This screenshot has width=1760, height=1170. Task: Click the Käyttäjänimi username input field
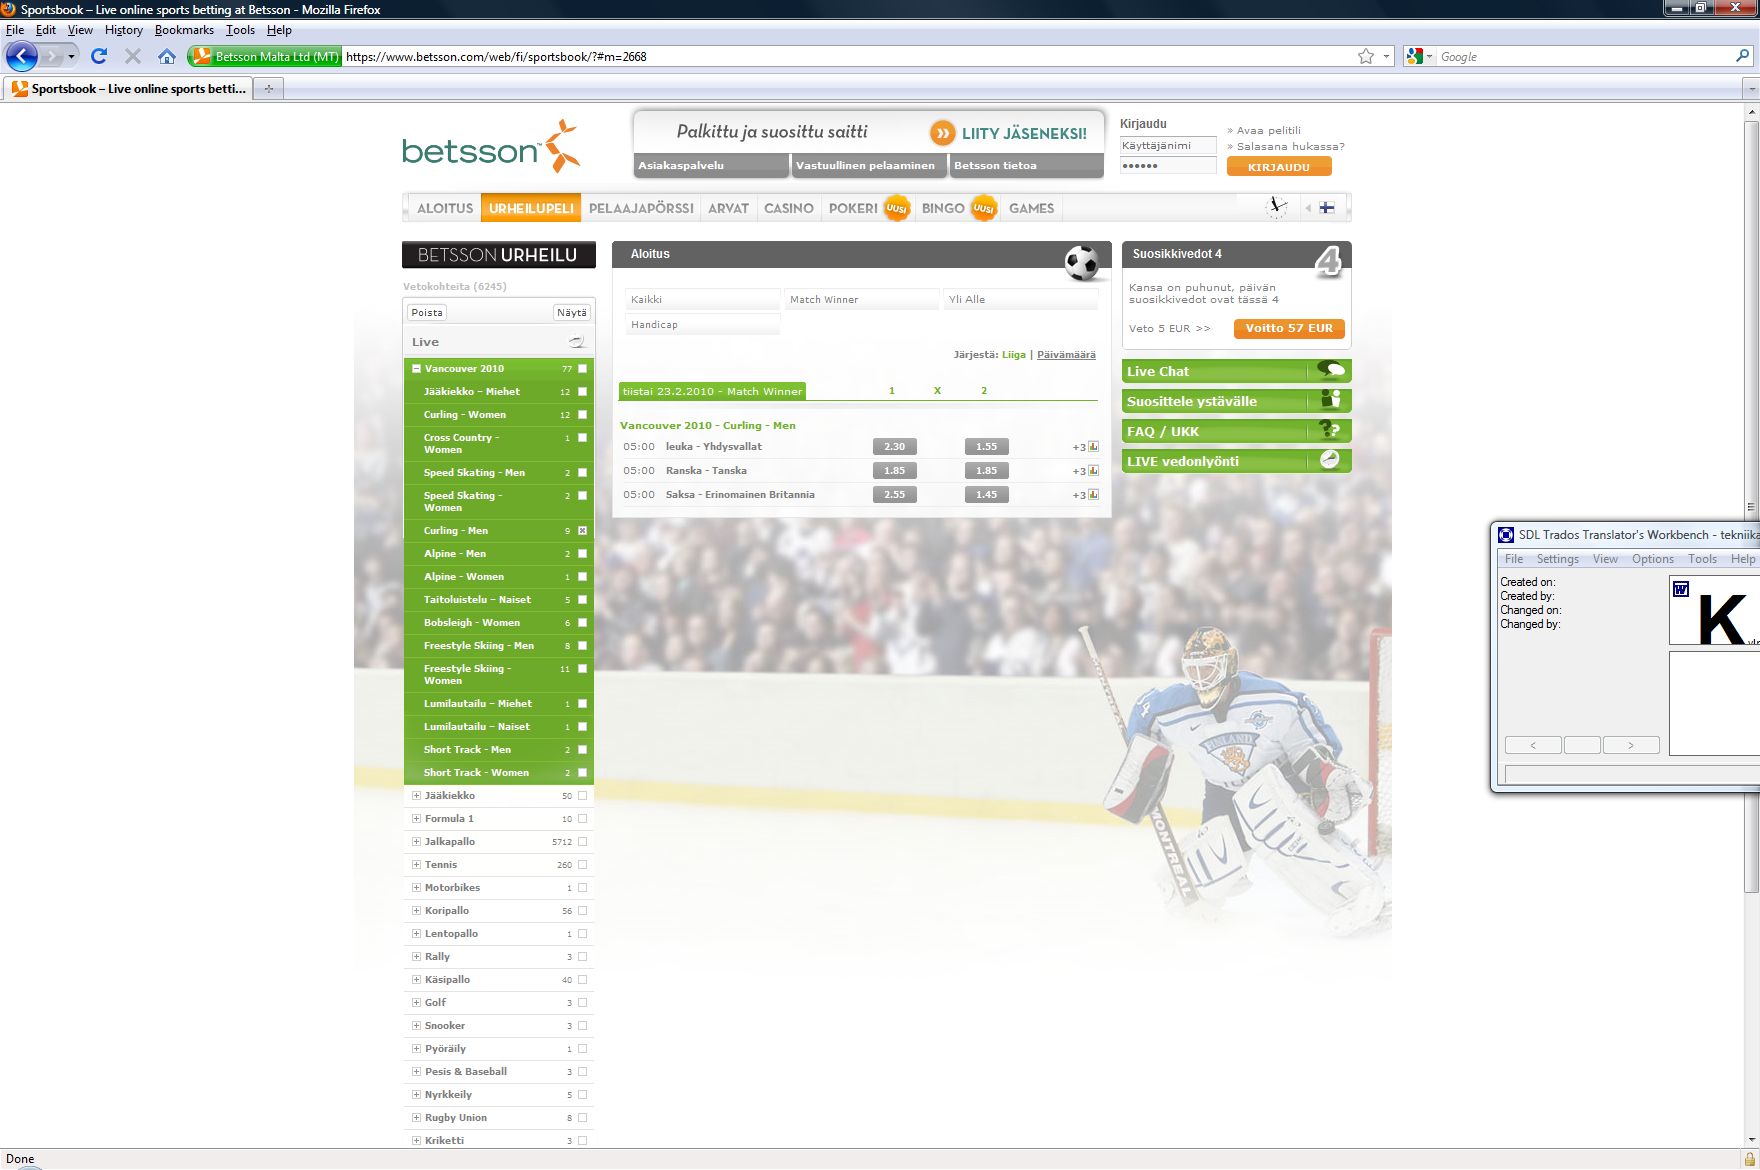pyautogui.click(x=1167, y=146)
